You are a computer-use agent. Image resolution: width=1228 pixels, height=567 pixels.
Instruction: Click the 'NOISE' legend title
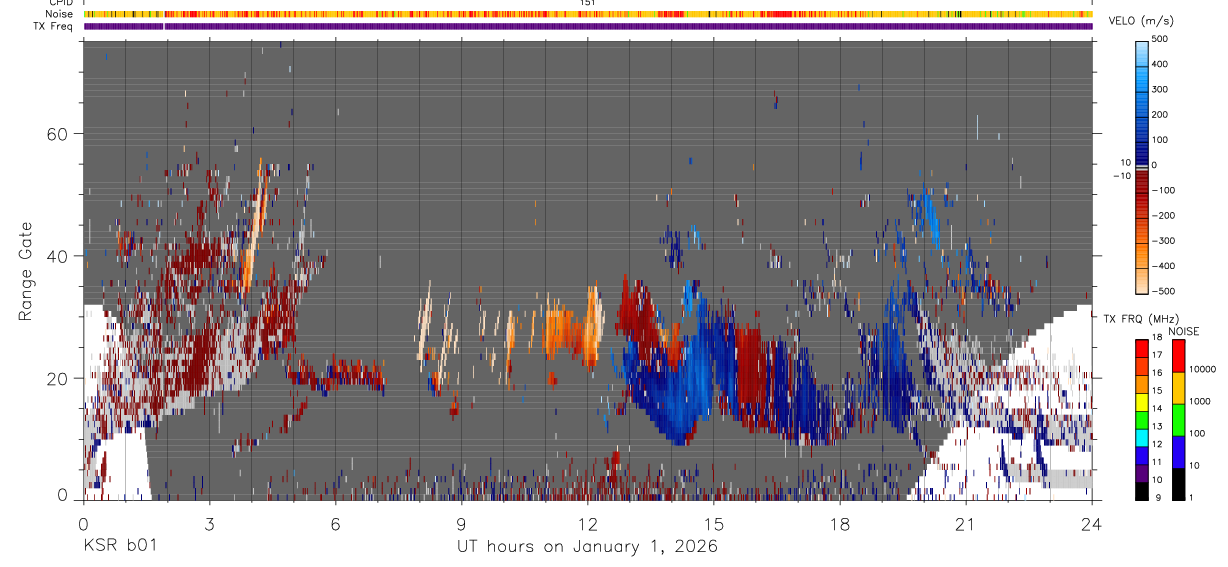click(1183, 331)
